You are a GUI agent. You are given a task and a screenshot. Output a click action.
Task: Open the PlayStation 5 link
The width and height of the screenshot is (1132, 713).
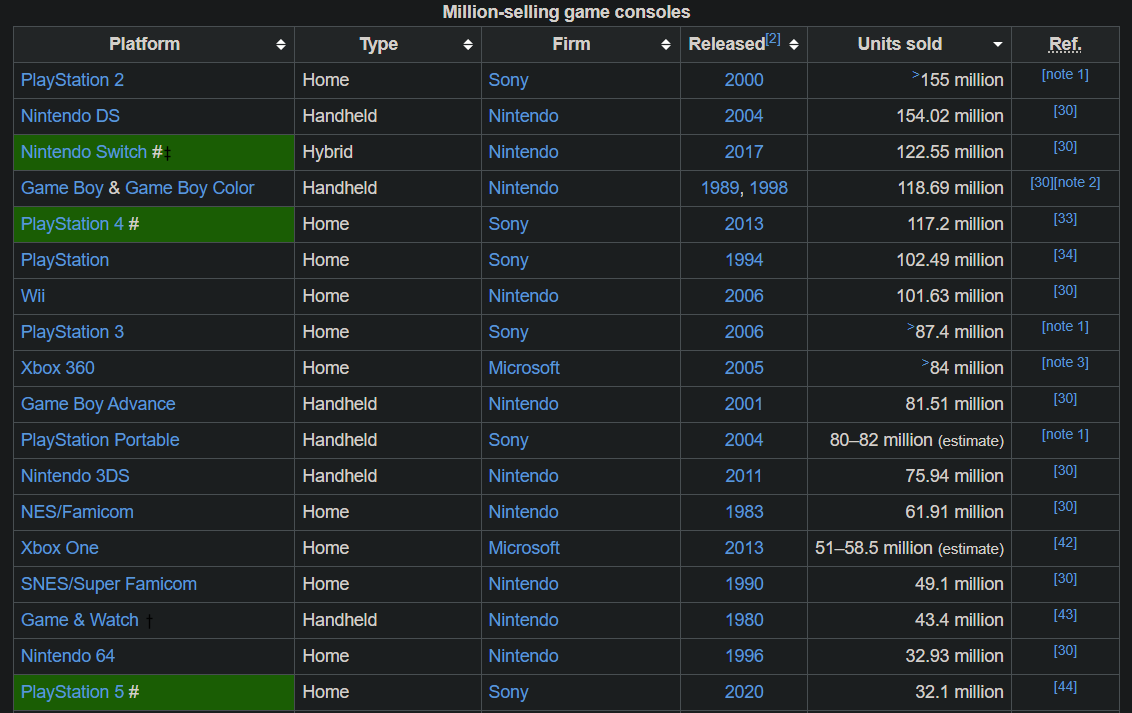click(x=72, y=693)
